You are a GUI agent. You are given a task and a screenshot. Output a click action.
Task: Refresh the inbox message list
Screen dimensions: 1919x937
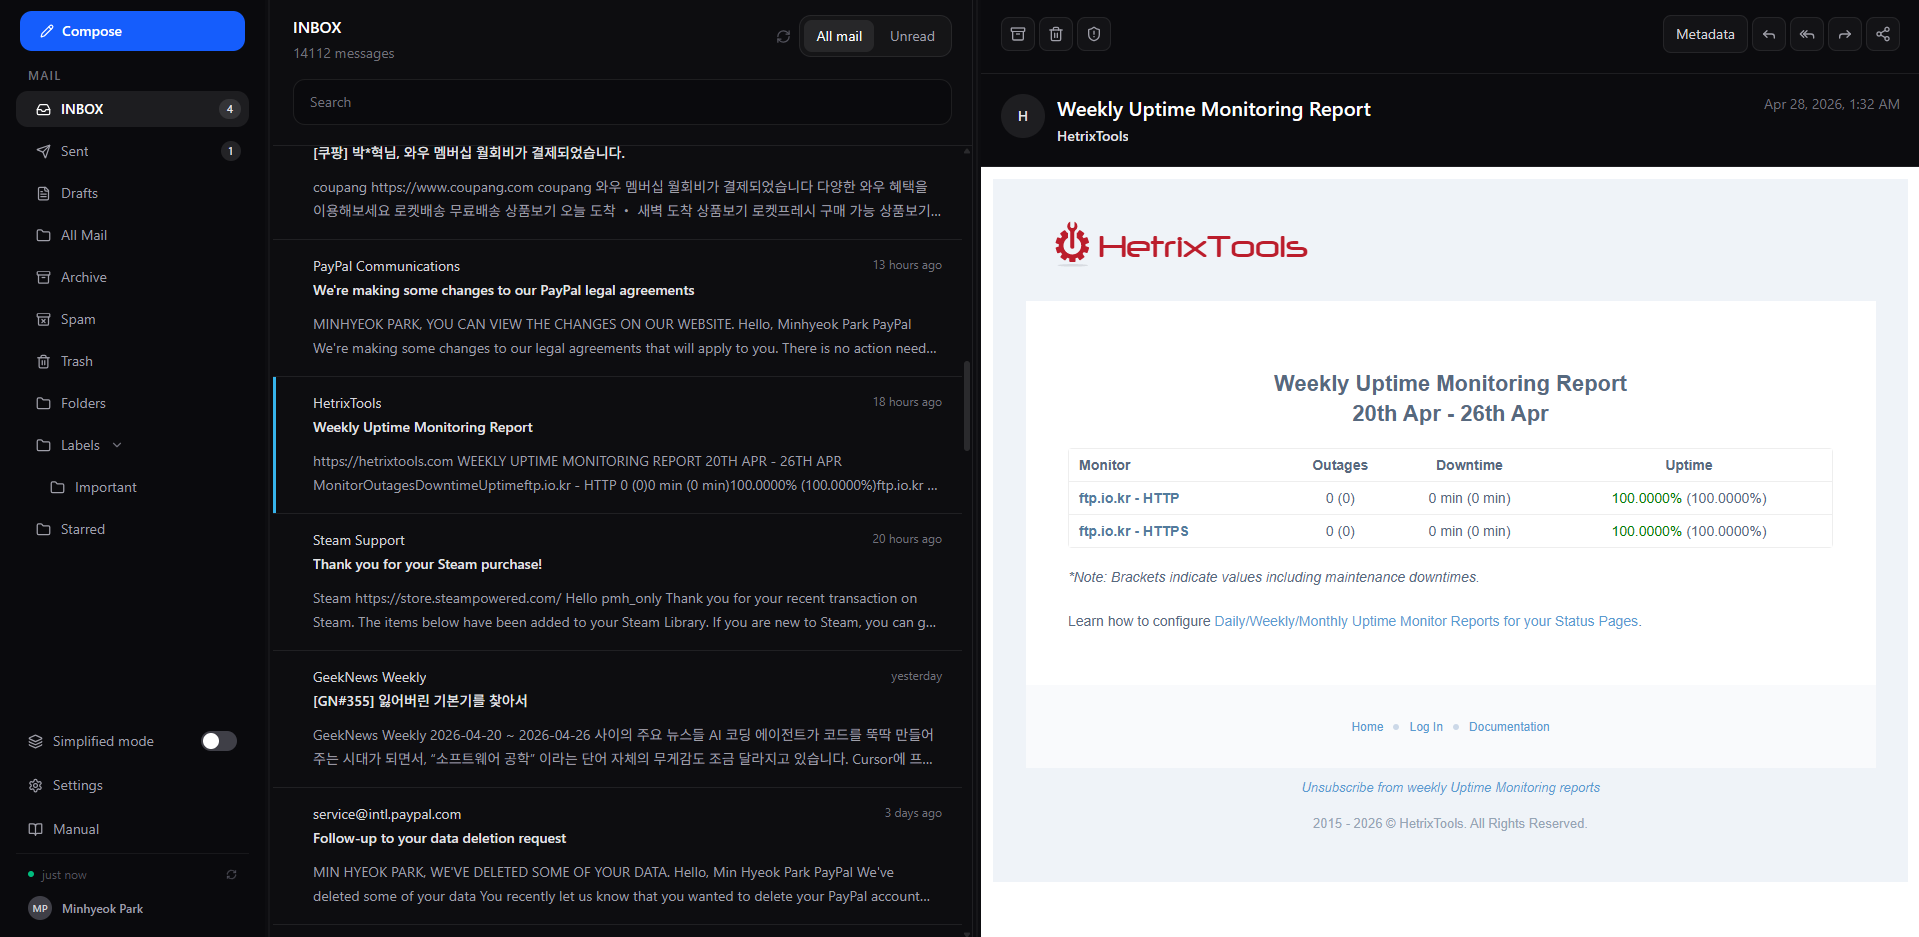click(x=783, y=37)
